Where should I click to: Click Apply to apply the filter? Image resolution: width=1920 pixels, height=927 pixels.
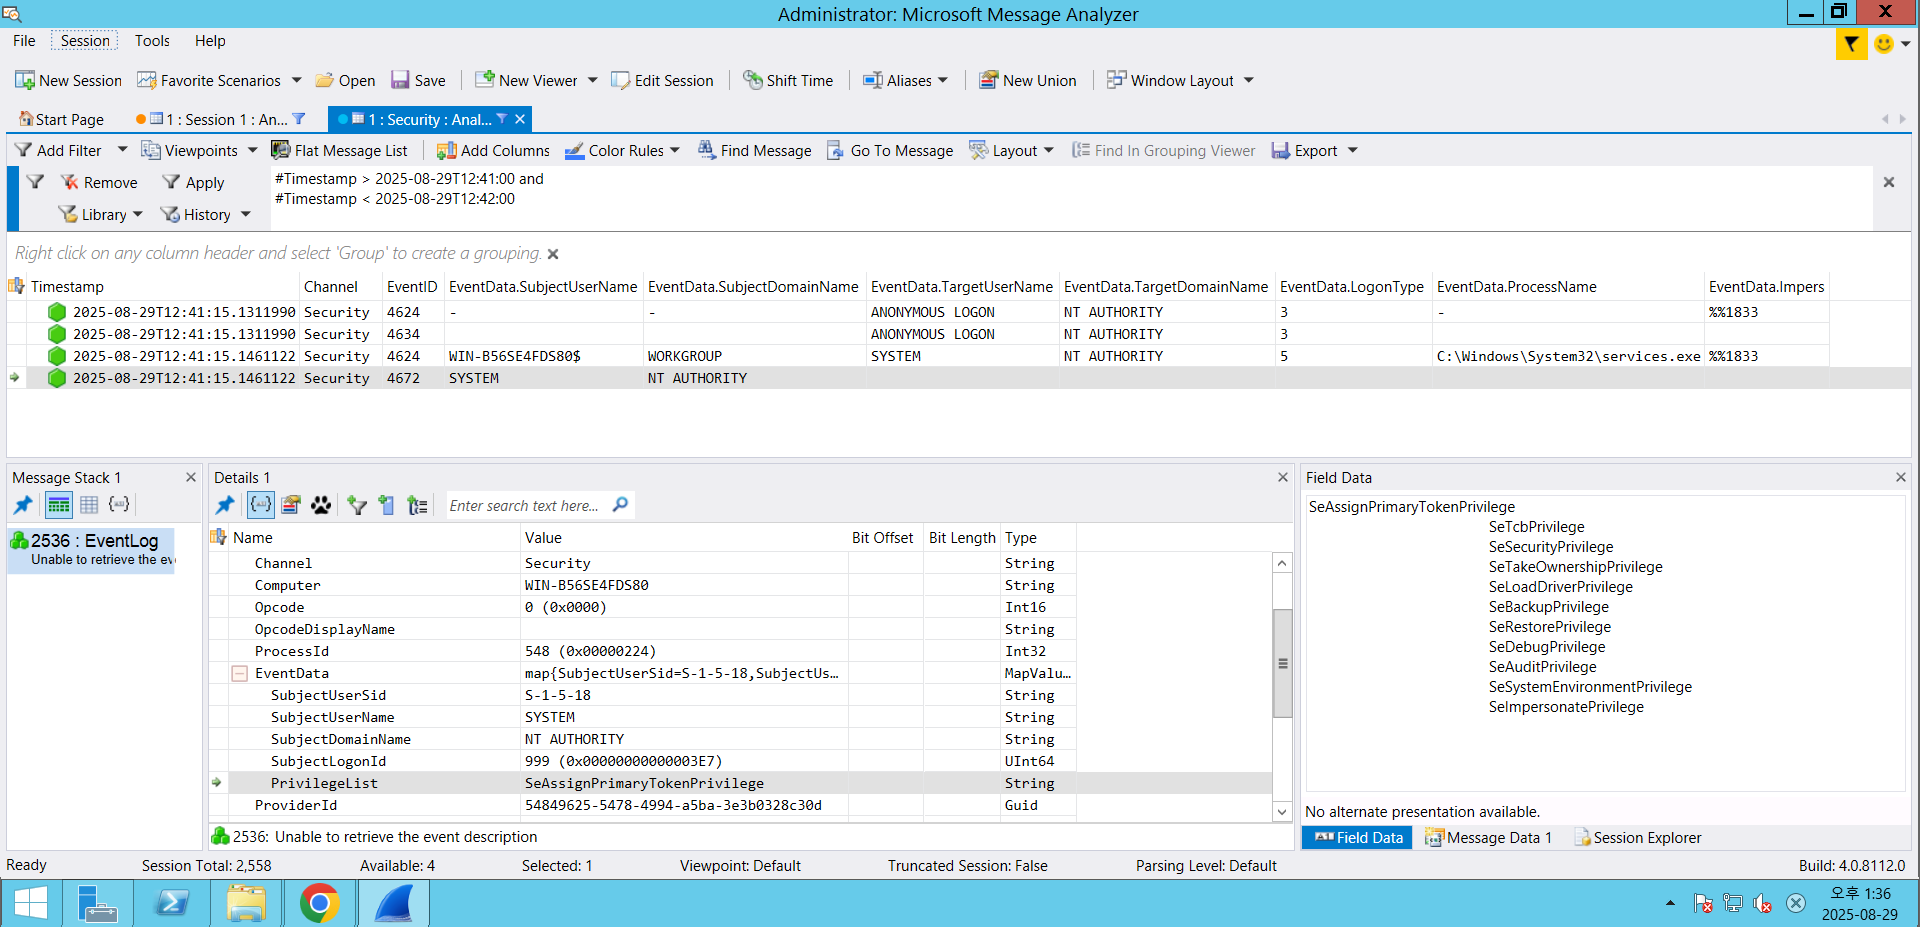coord(194,182)
